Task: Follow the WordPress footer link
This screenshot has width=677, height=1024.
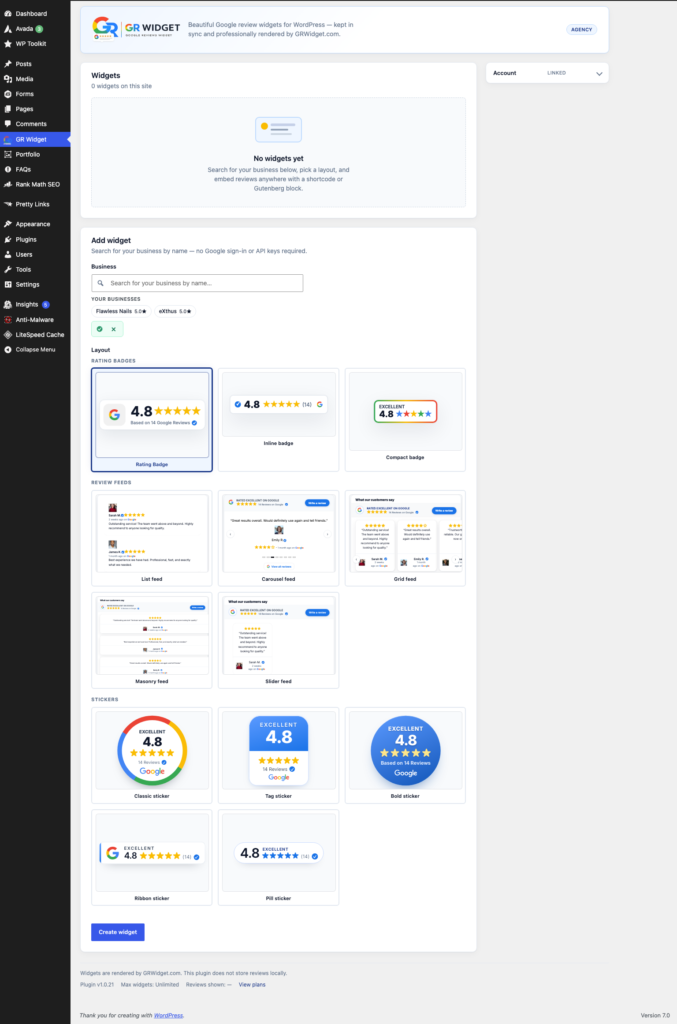Action: 168,1016
